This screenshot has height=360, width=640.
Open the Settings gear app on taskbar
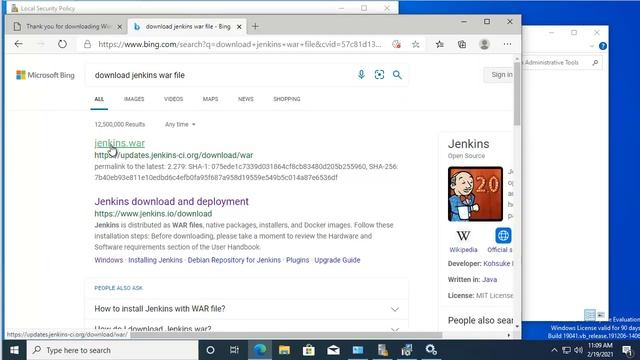tap(431, 350)
